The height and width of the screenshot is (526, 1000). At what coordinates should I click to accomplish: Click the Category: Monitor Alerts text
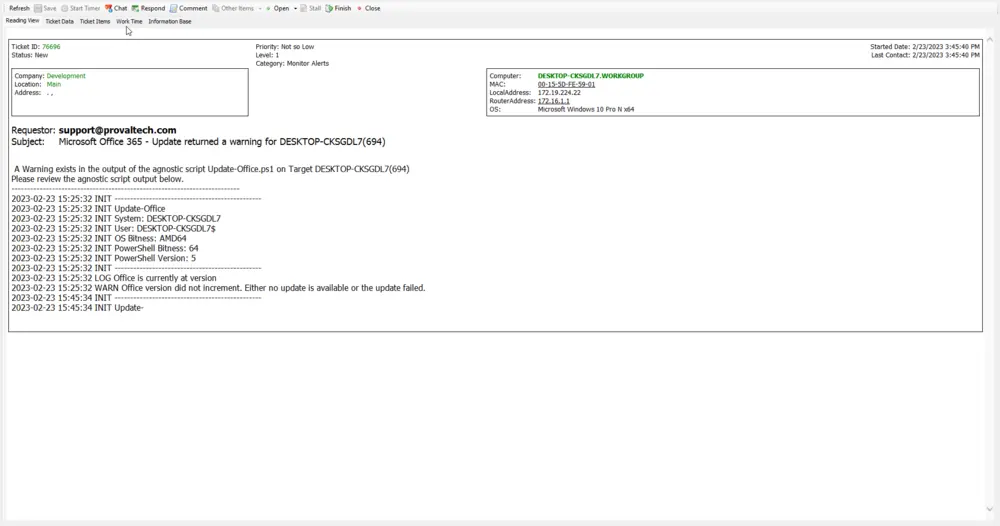click(292, 64)
